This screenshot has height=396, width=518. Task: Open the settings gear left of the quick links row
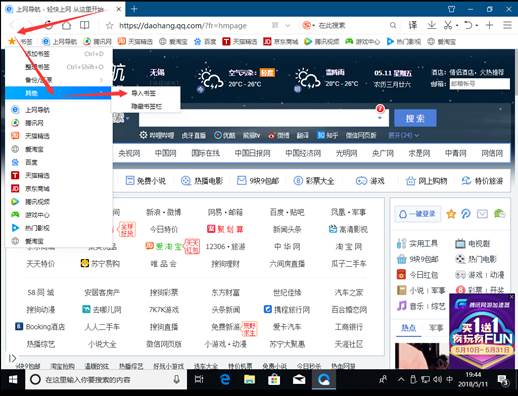tap(143, 135)
